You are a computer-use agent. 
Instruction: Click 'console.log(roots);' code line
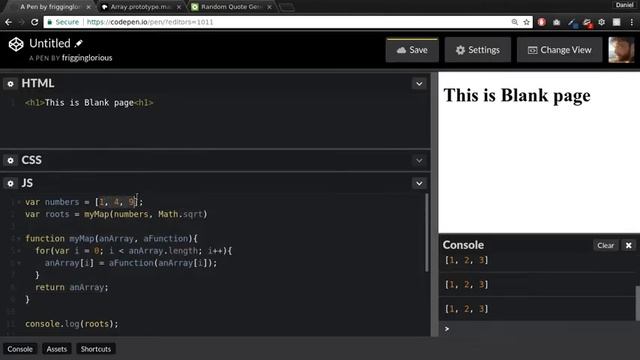pos(72,324)
